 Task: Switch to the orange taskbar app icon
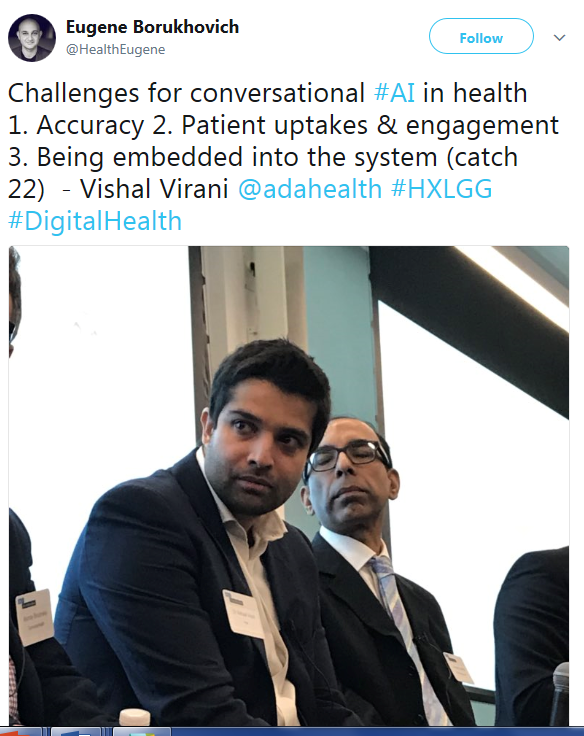(21, 732)
